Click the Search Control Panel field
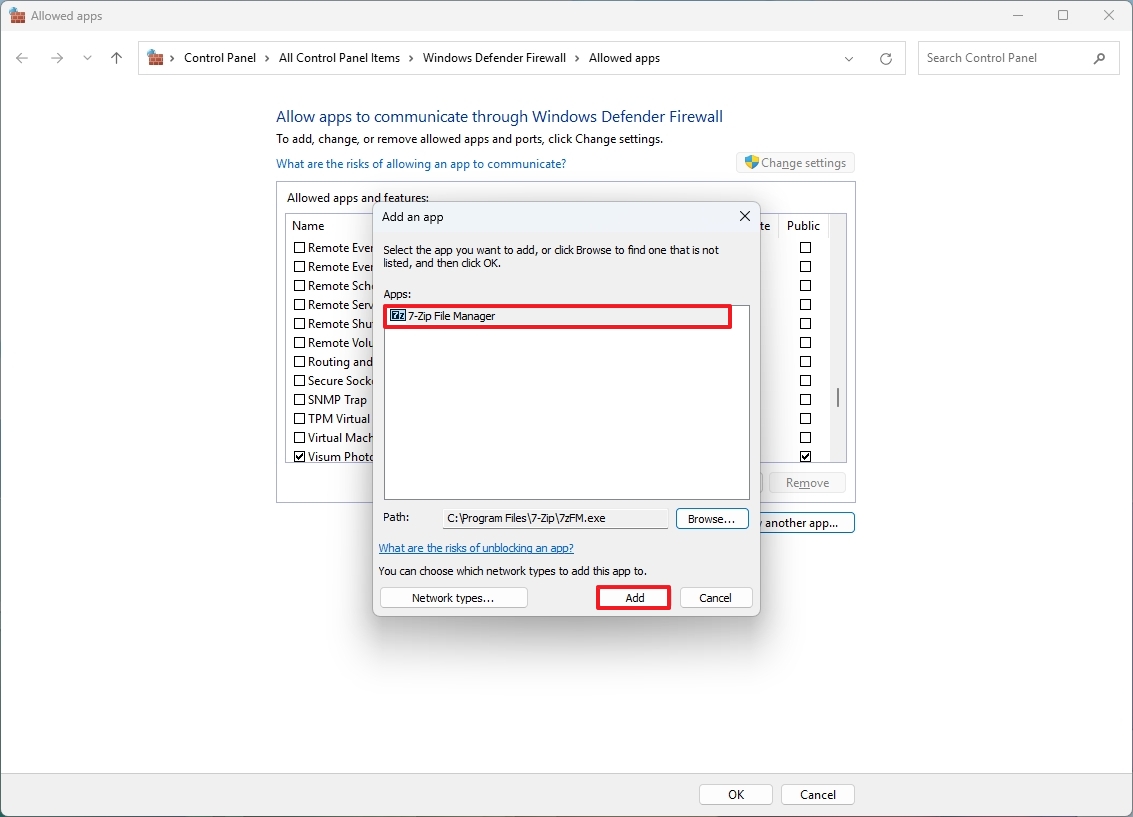 coord(1019,58)
